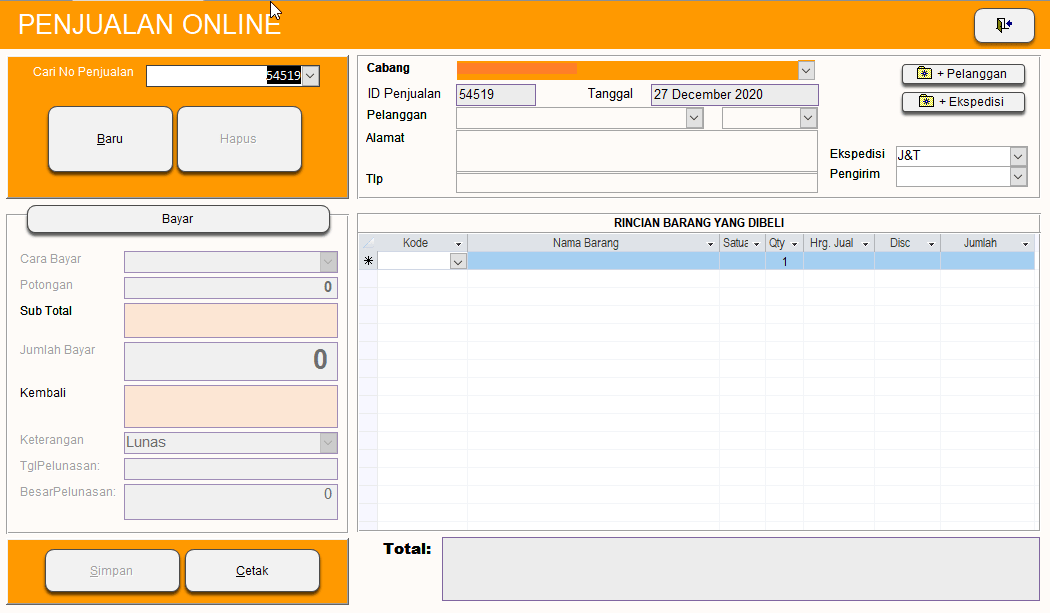1050x613 pixels.
Task: Expand the Cabang dropdown list
Action: coord(806,70)
